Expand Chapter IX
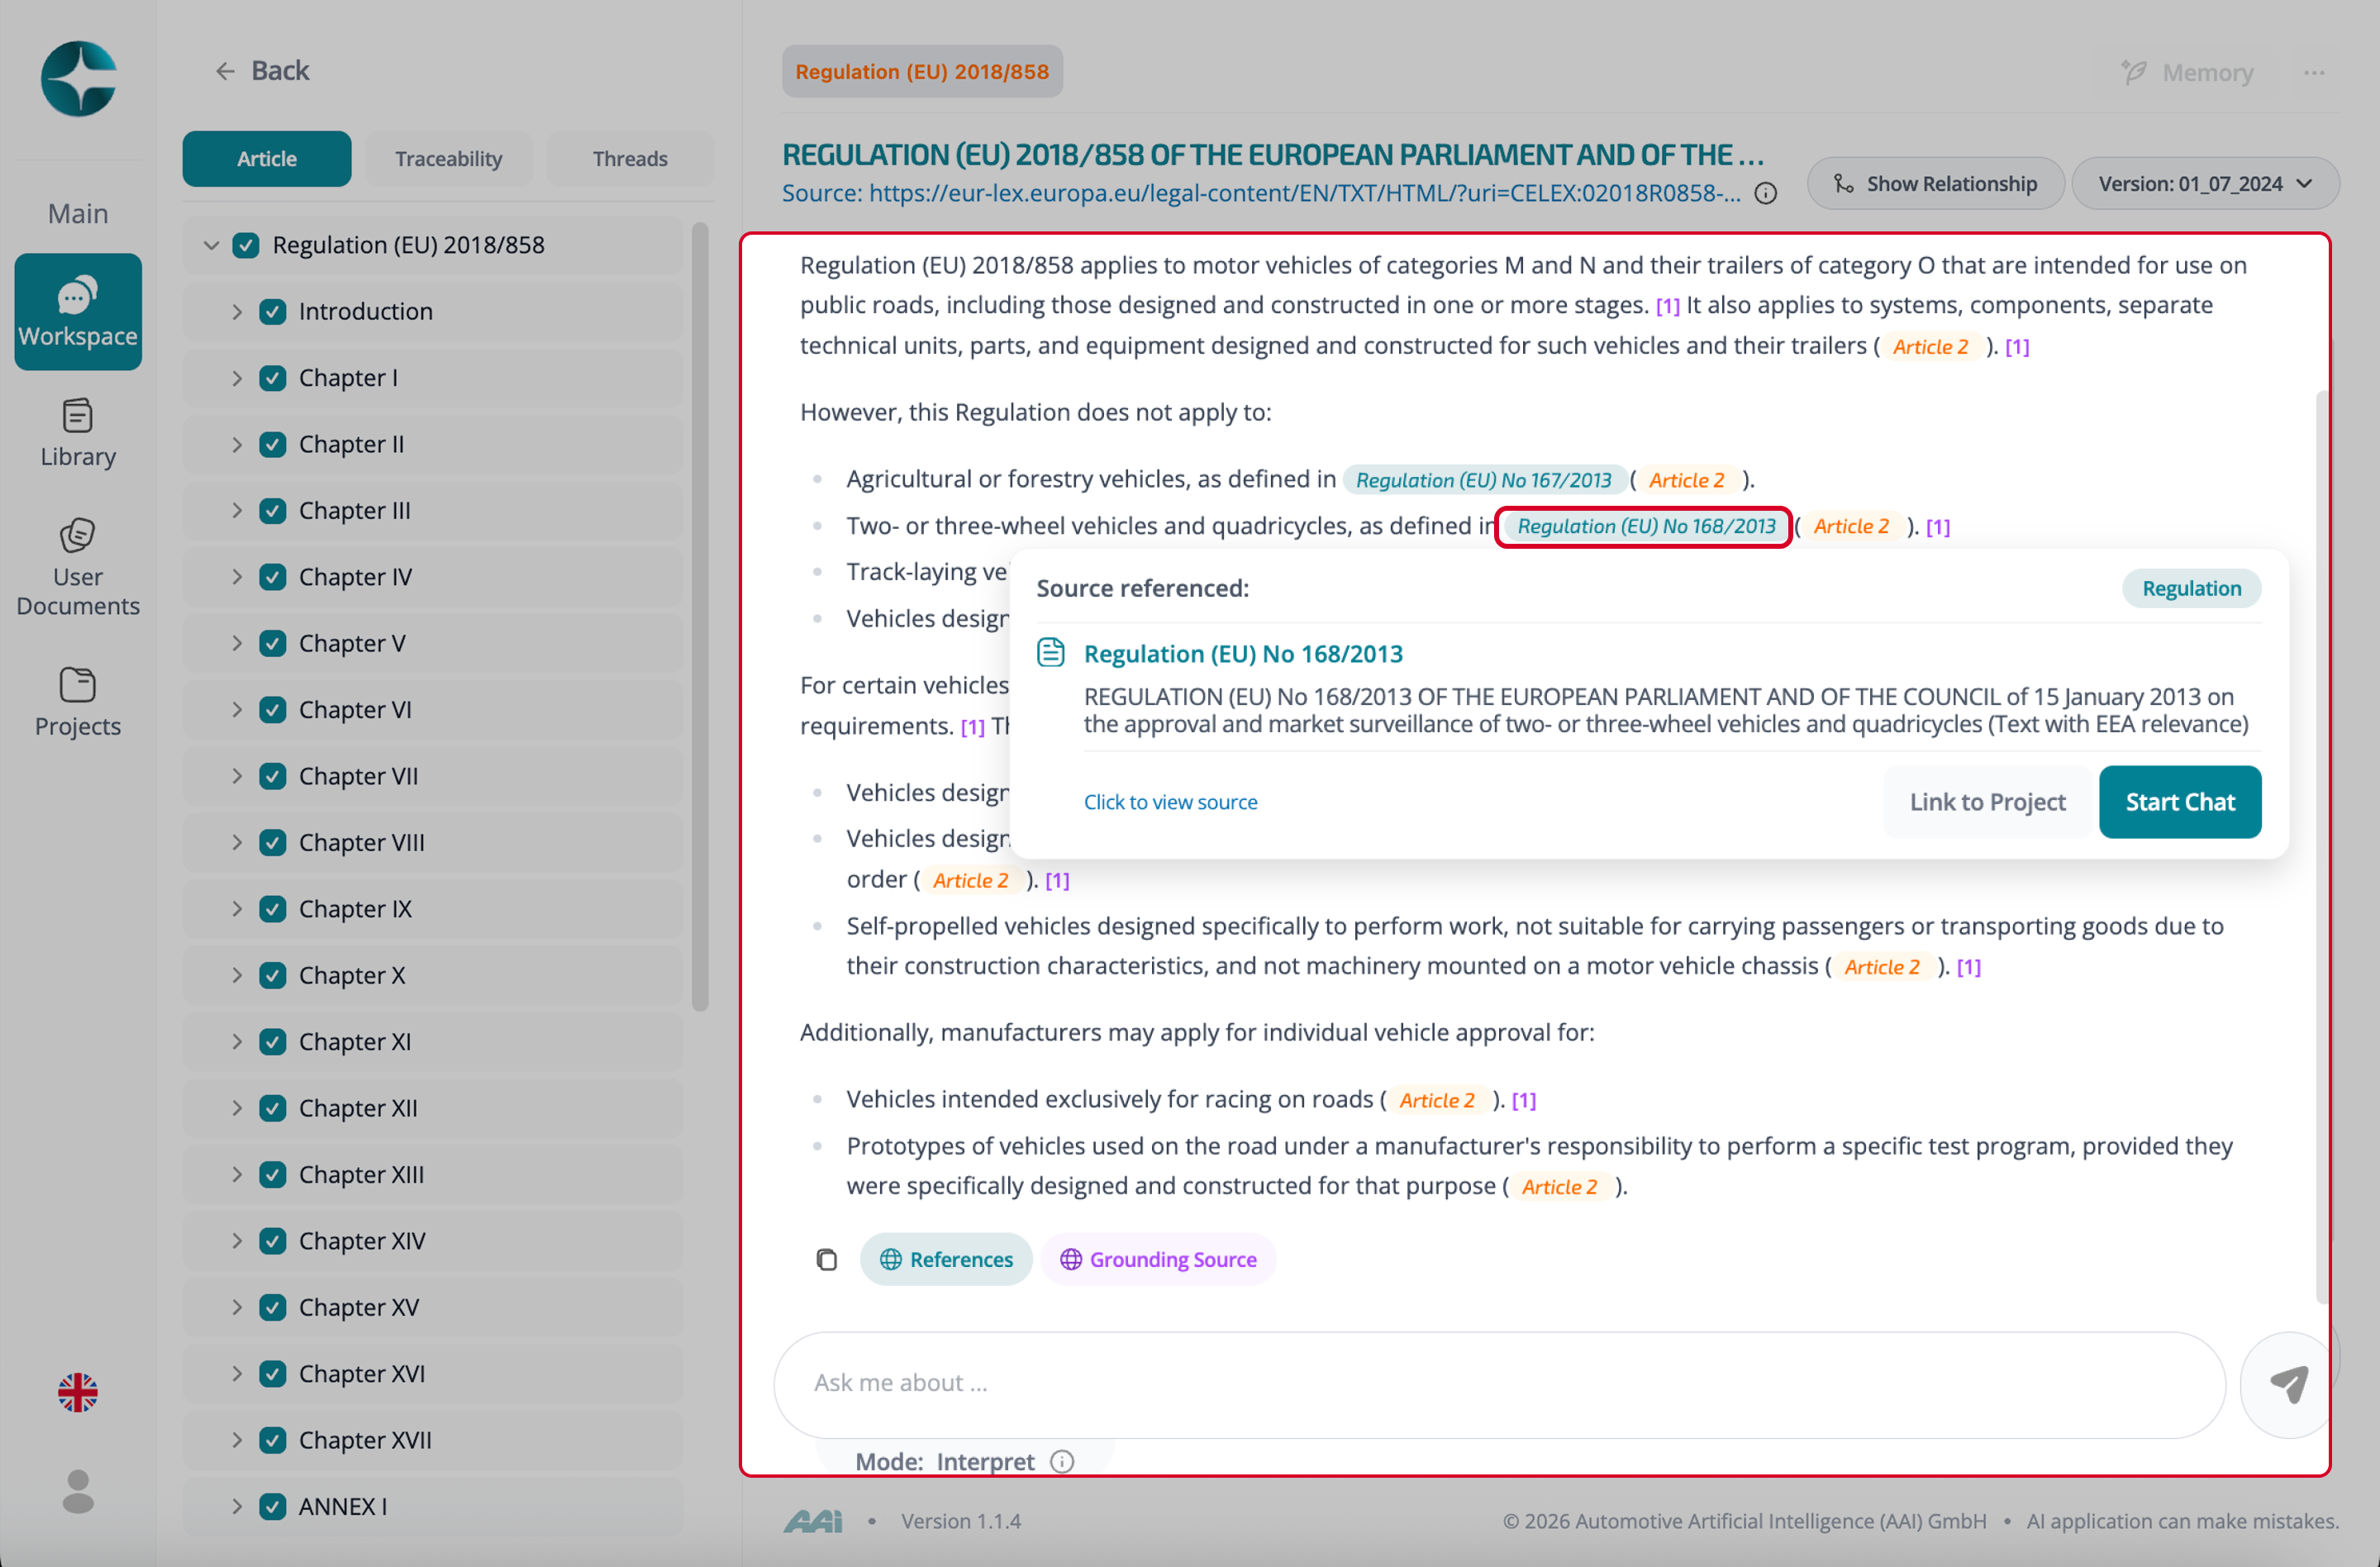This screenshot has width=2380, height=1567. tap(237, 909)
